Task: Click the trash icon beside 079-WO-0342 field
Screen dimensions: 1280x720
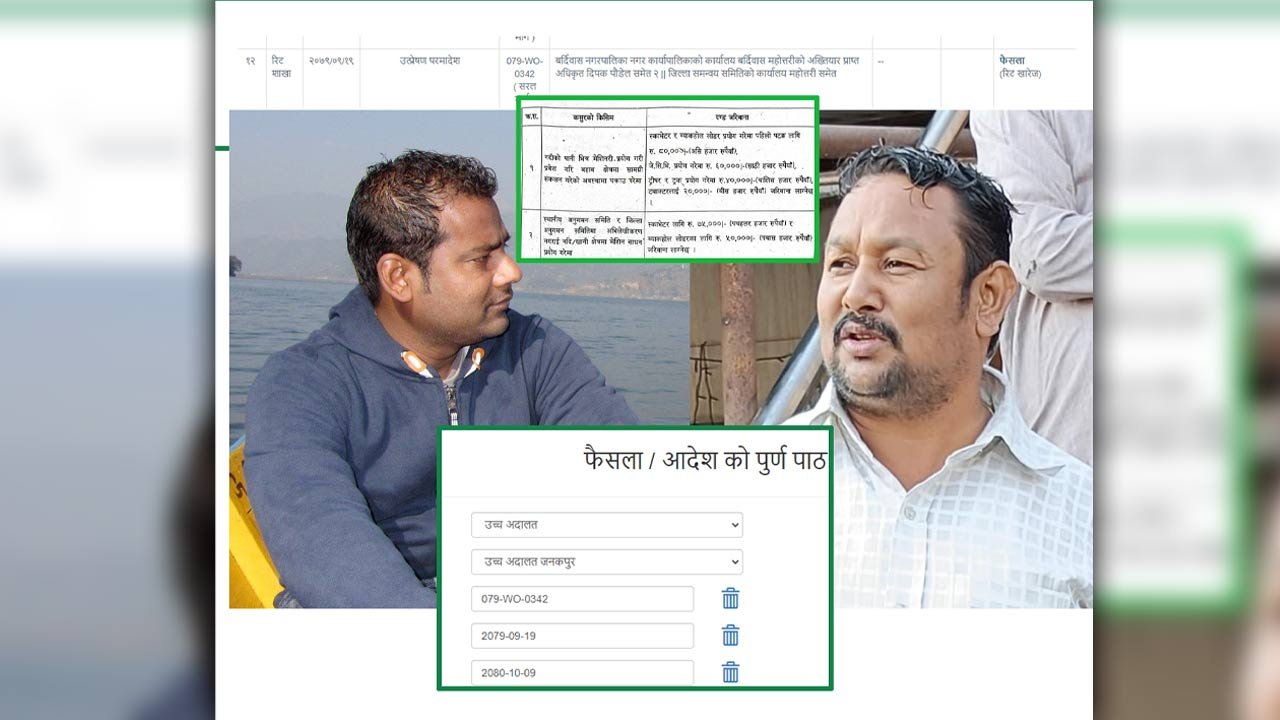Action: [x=730, y=599]
